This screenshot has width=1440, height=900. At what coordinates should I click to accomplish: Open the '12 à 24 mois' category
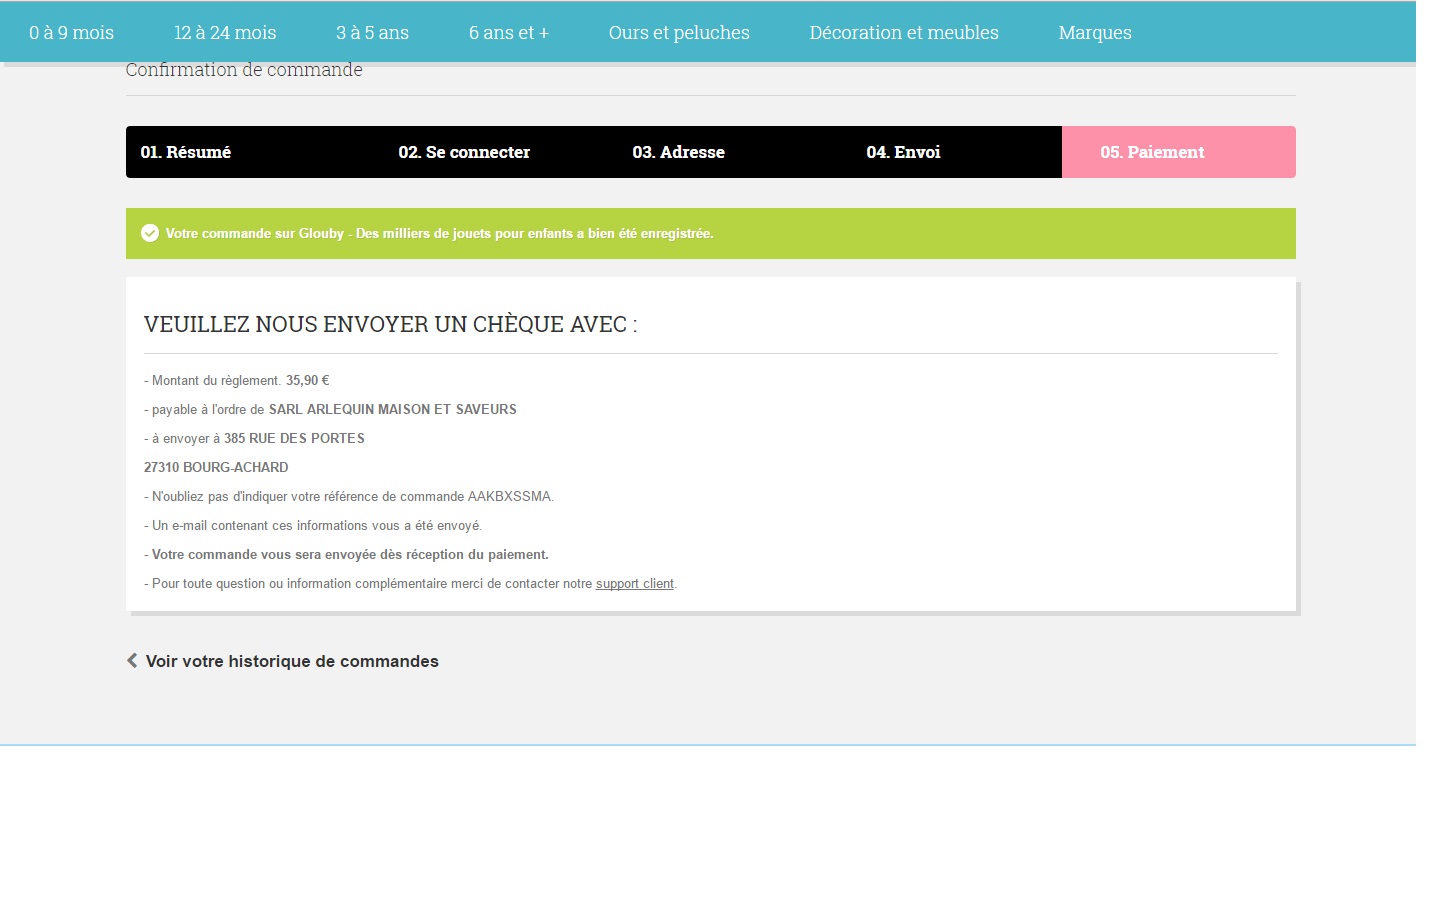point(225,32)
